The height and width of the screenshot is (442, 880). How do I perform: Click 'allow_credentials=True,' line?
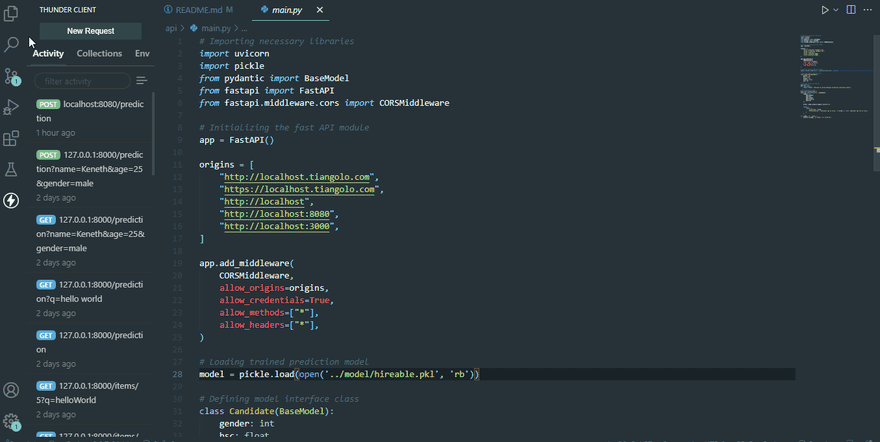(x=277, y=300)
